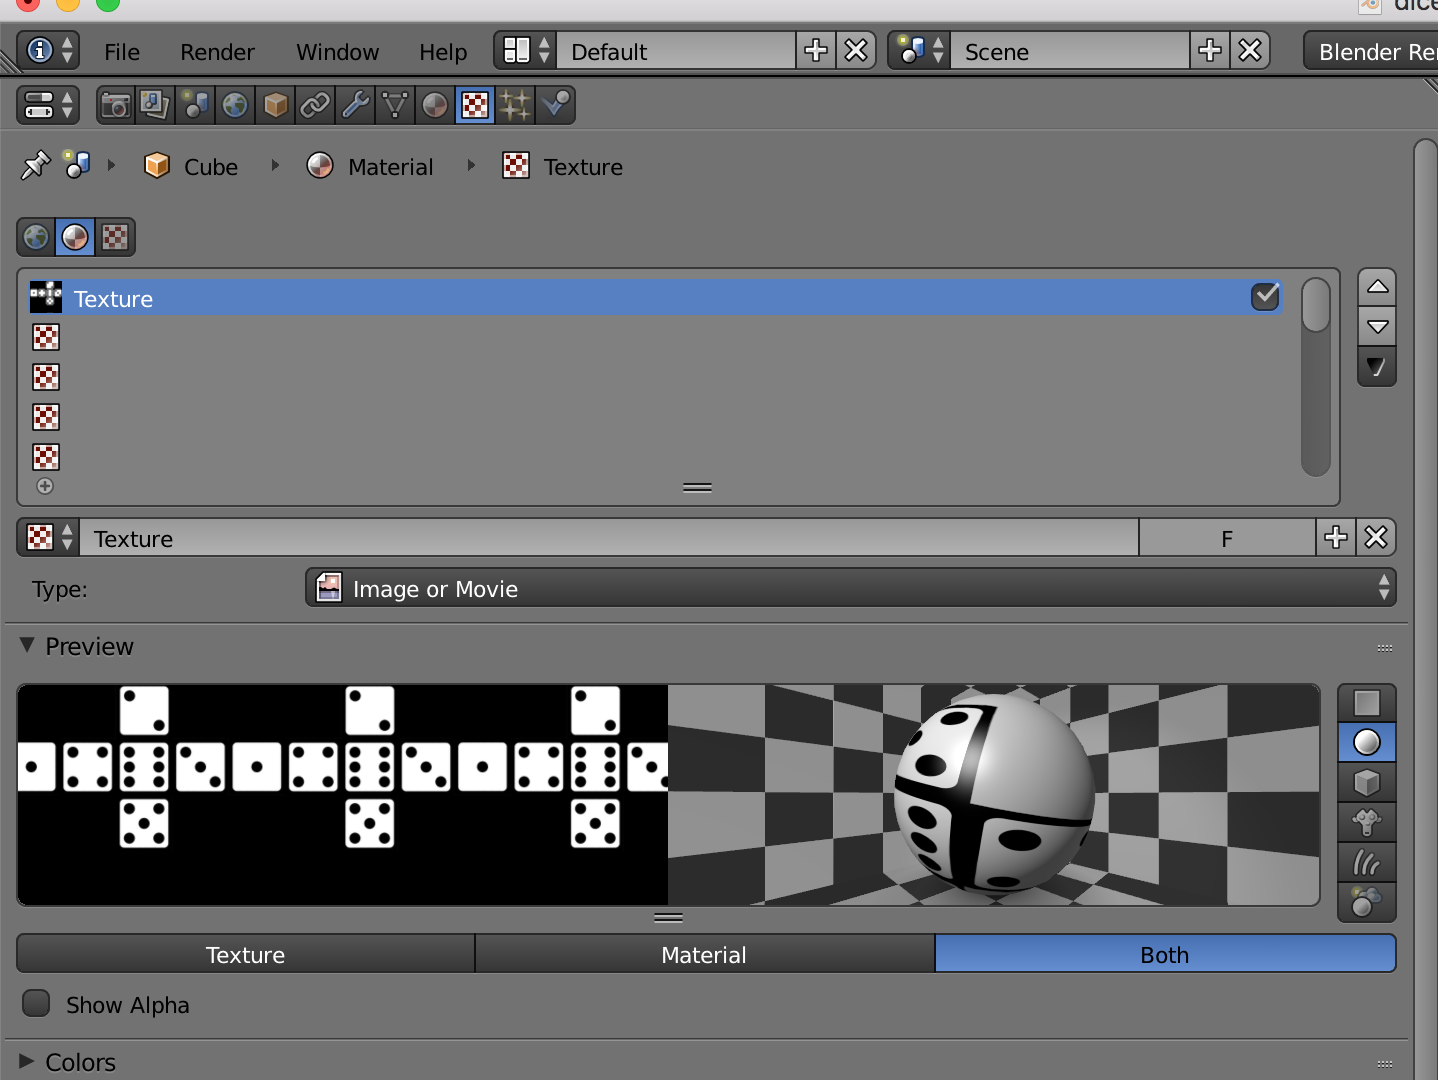The height and width of the screenshot is (1080, 1438).
Task: Open the Modifiers wrench tab
Action: [355, 105]
